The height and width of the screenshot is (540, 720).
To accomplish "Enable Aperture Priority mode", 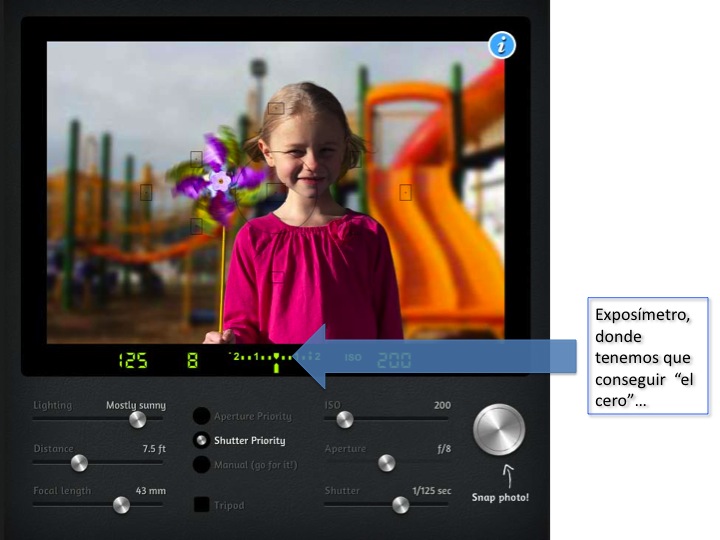I will click(x=201, y=416).
